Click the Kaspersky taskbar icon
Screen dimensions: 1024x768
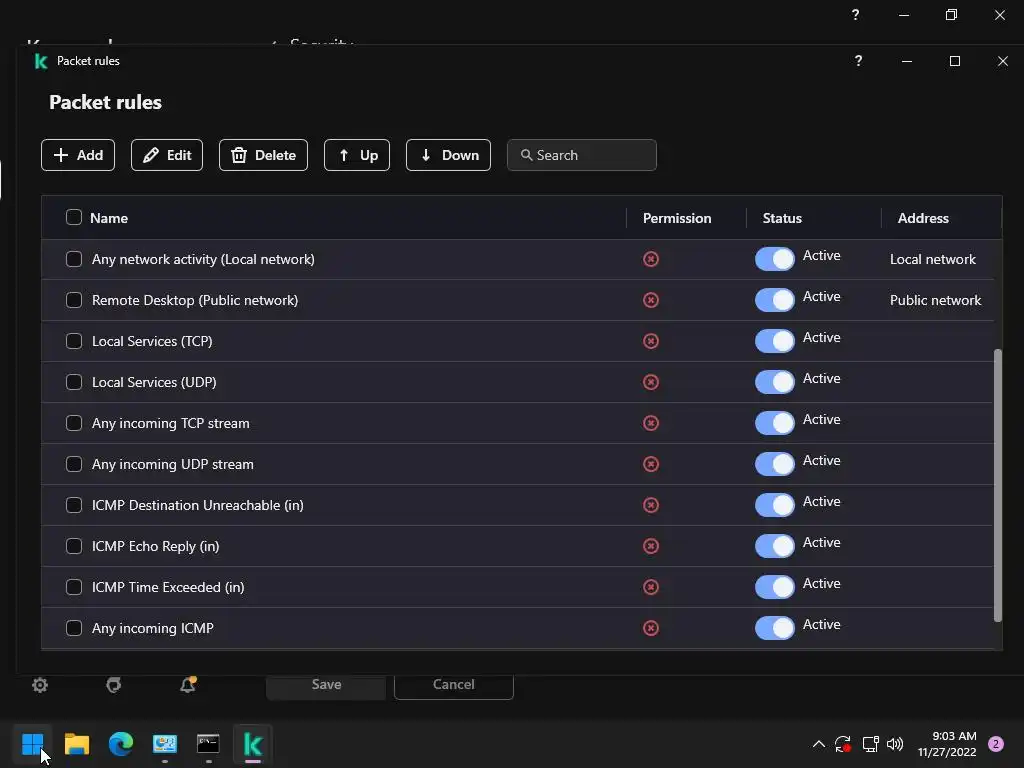253,744
